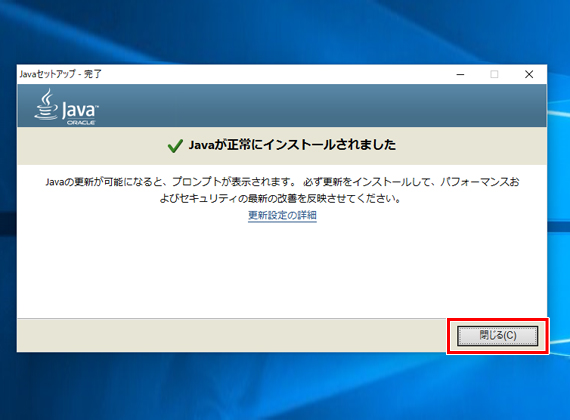Click the ORACLE text under the Java logo
Screen dimensions: 570x420
click(81, 123)
